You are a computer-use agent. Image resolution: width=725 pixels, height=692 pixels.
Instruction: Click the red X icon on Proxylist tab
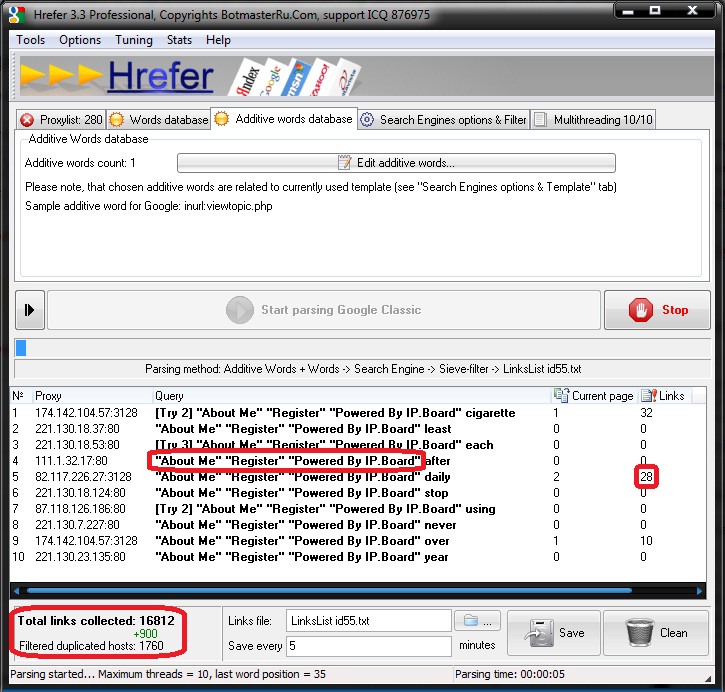click(x=27, y=120)
